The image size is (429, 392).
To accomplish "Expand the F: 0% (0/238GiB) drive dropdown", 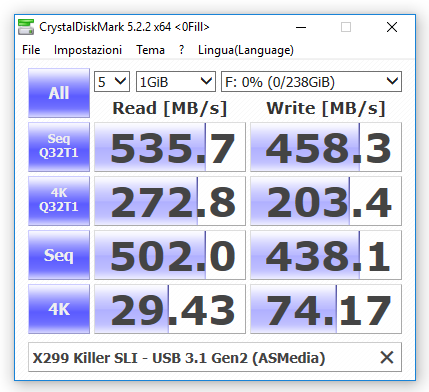I will point(312,82).
